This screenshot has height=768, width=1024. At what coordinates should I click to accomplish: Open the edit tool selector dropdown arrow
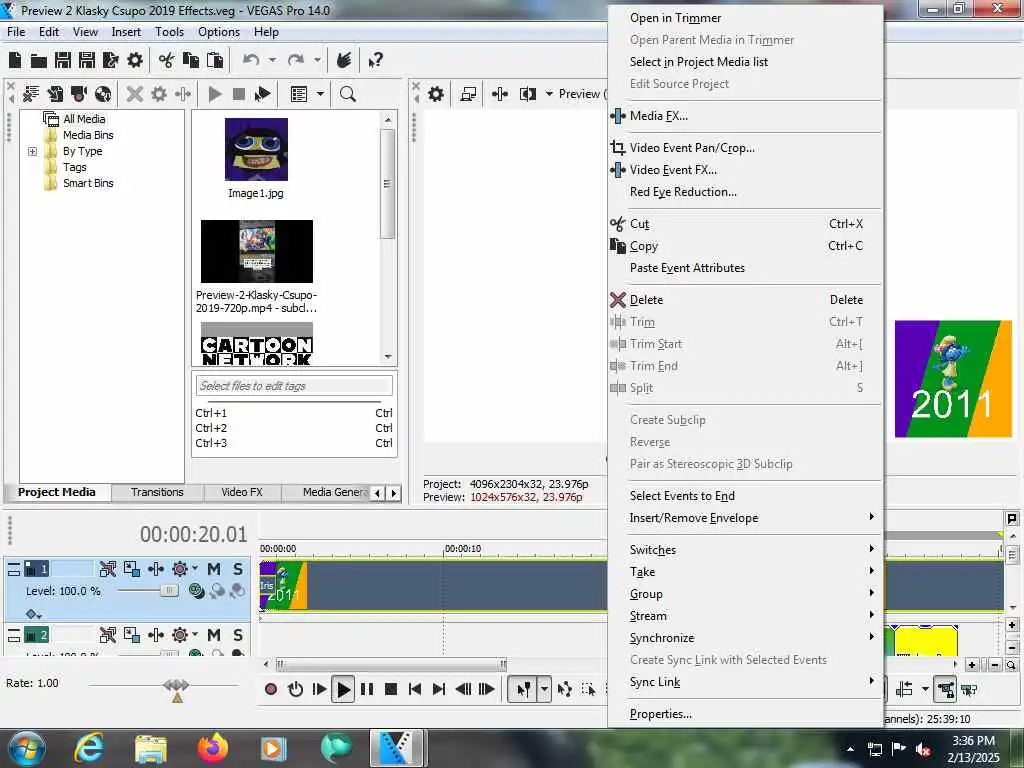[544, 689]
